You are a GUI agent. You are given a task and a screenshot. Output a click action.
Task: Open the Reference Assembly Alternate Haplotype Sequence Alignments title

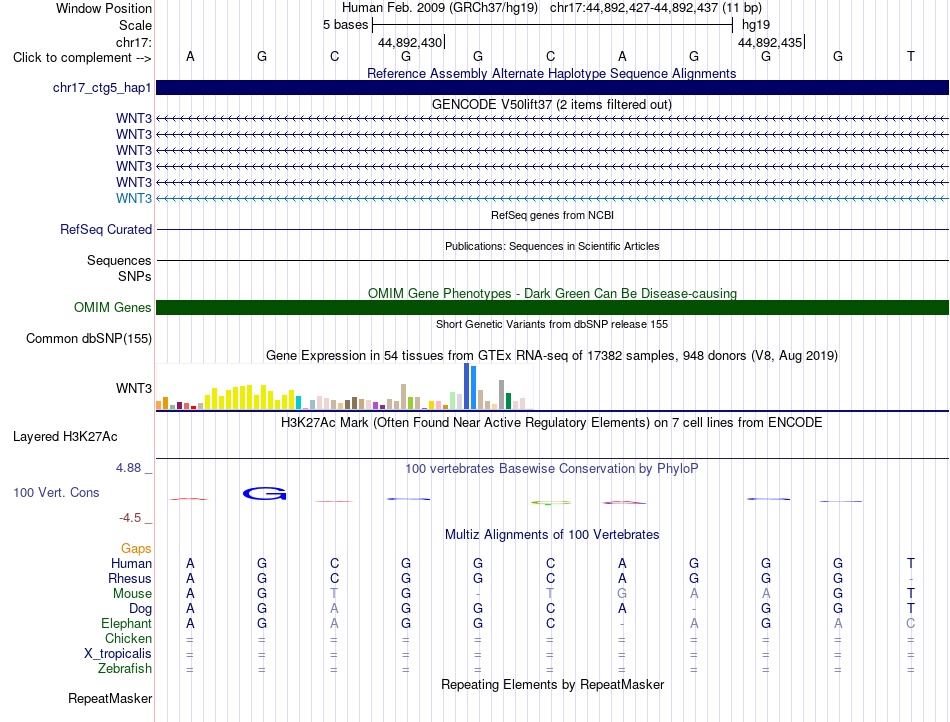(x=551, y=73)
